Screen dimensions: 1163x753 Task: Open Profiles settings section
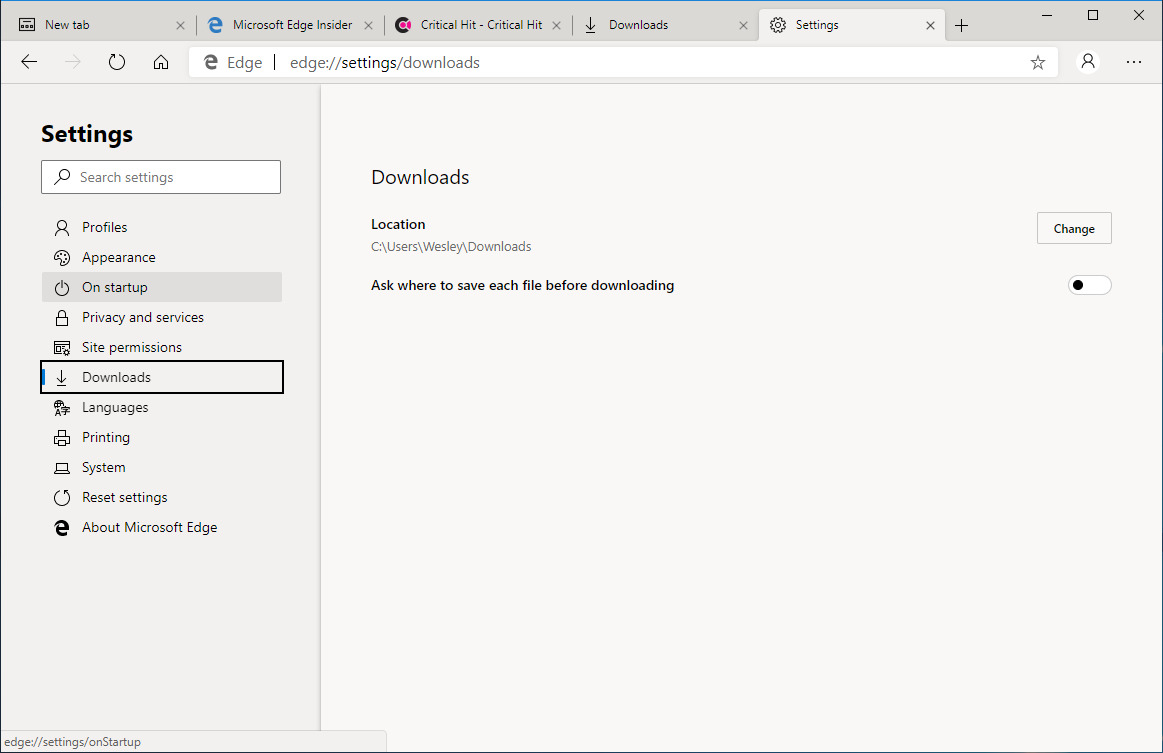pyautogui.click(x=105, y=227)
